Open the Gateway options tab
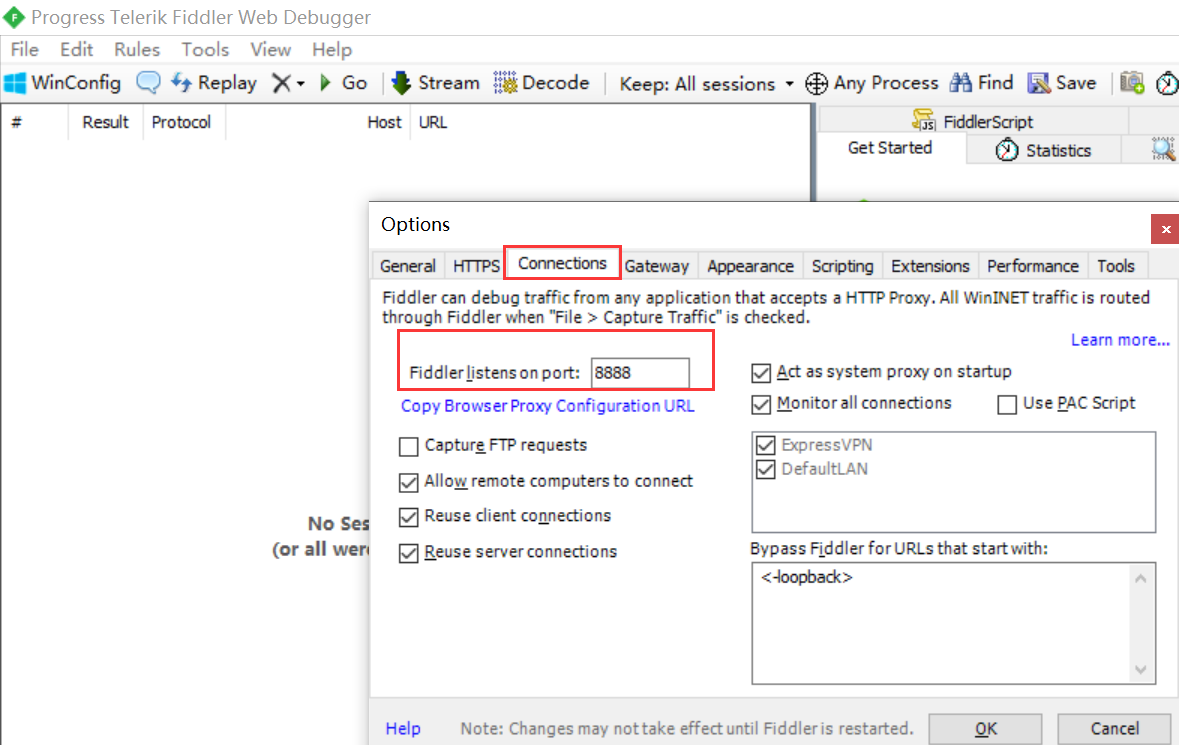The image size is (1179, 745). pos(657,266)
